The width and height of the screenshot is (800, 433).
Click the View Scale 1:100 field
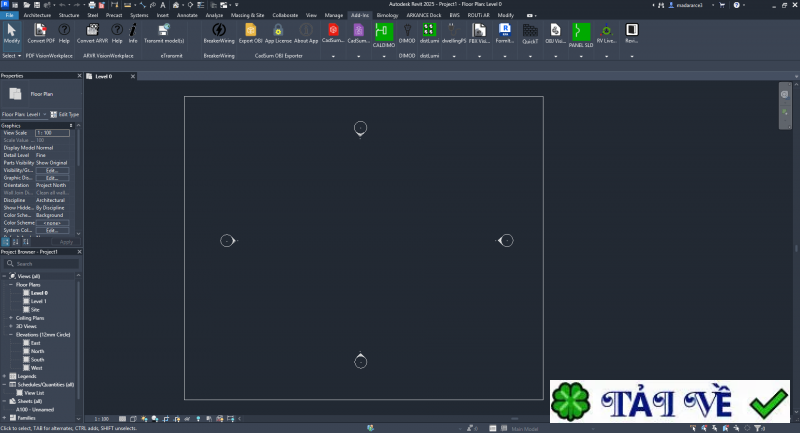(x=52, y=133)
